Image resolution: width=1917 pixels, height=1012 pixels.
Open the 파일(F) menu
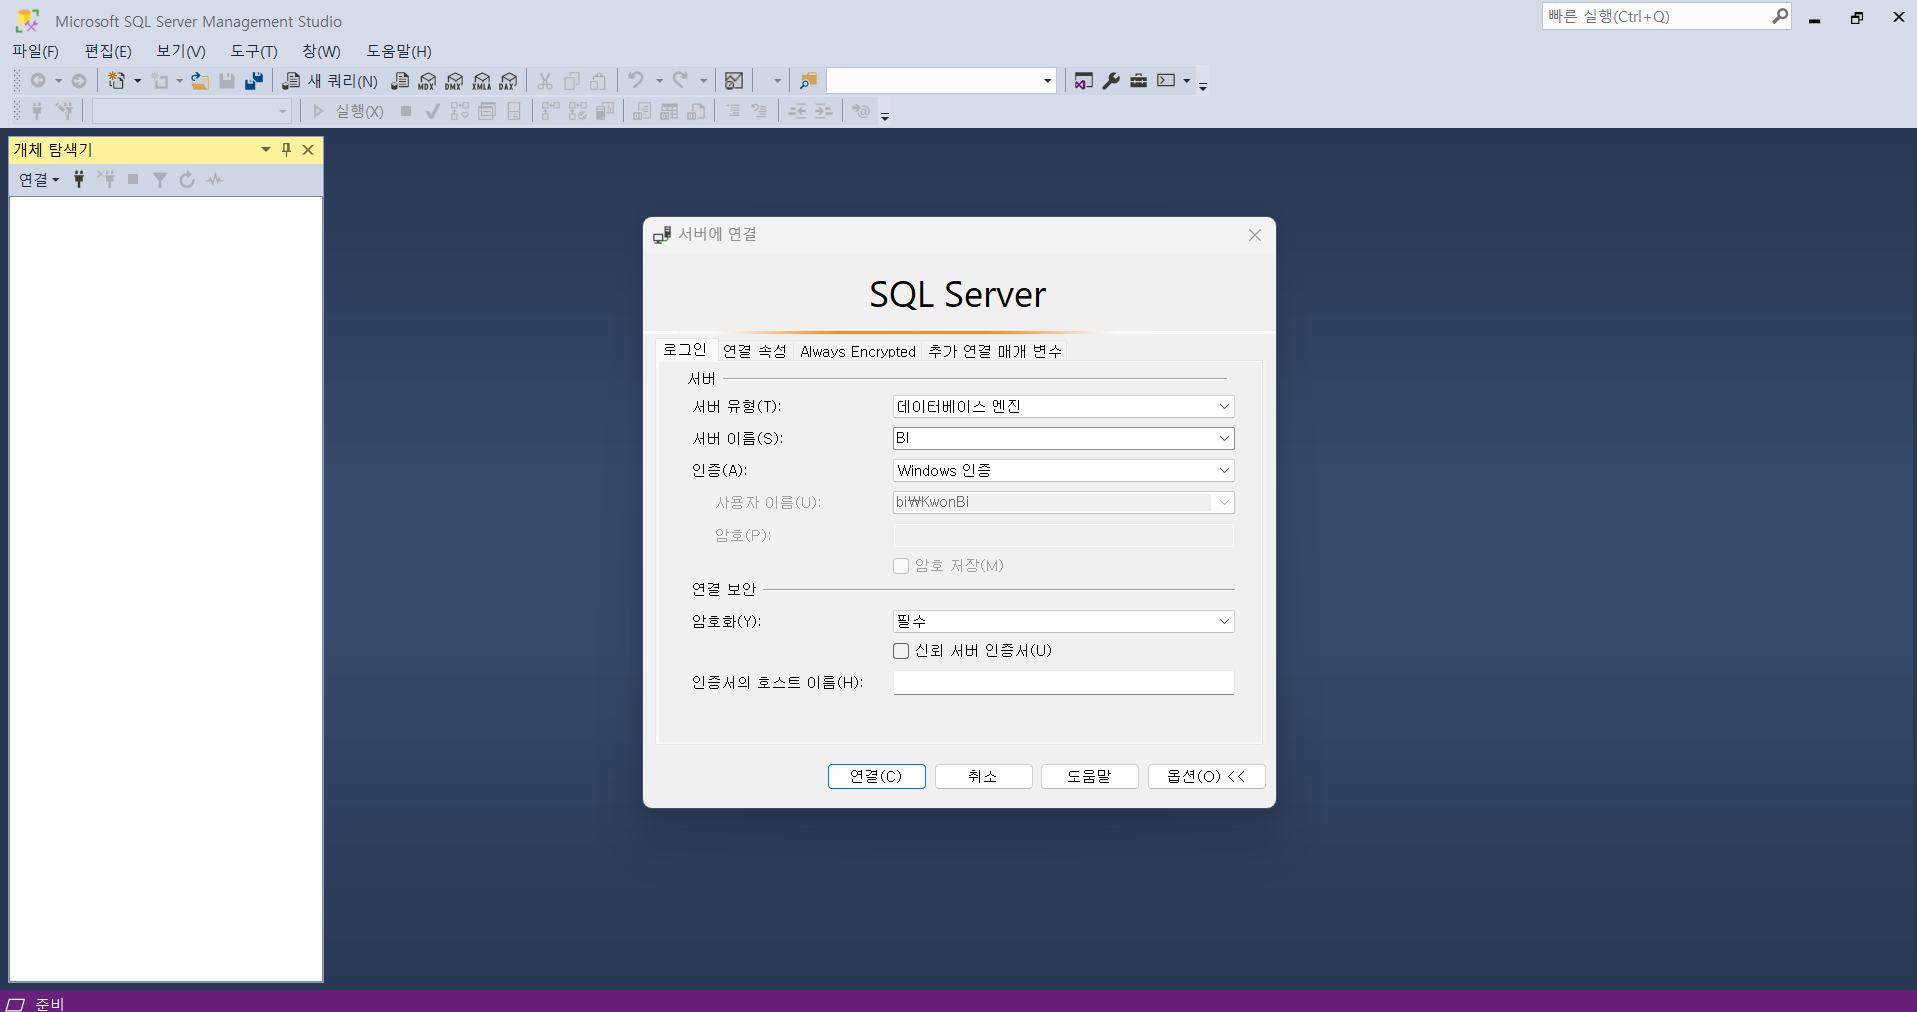point(36,51)
